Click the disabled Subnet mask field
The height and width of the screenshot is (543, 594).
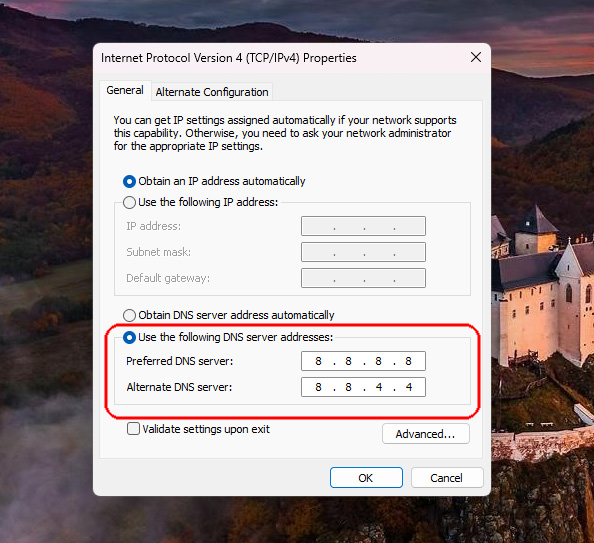tap(363, 252)
